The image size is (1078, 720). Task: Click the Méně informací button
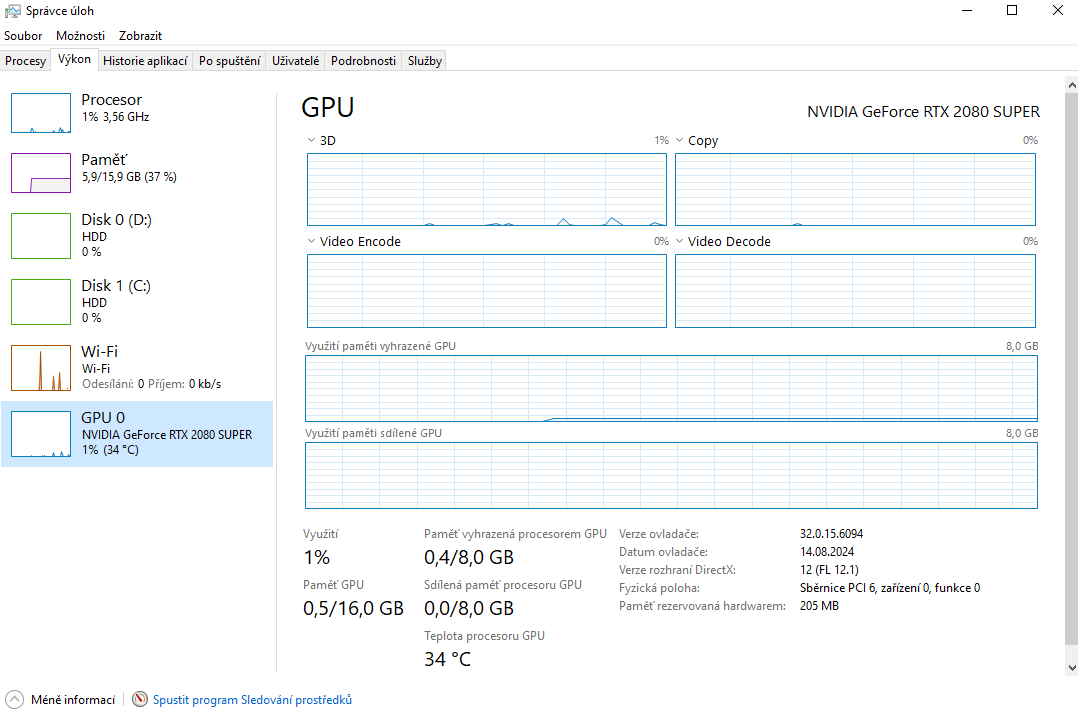point(72,700)
